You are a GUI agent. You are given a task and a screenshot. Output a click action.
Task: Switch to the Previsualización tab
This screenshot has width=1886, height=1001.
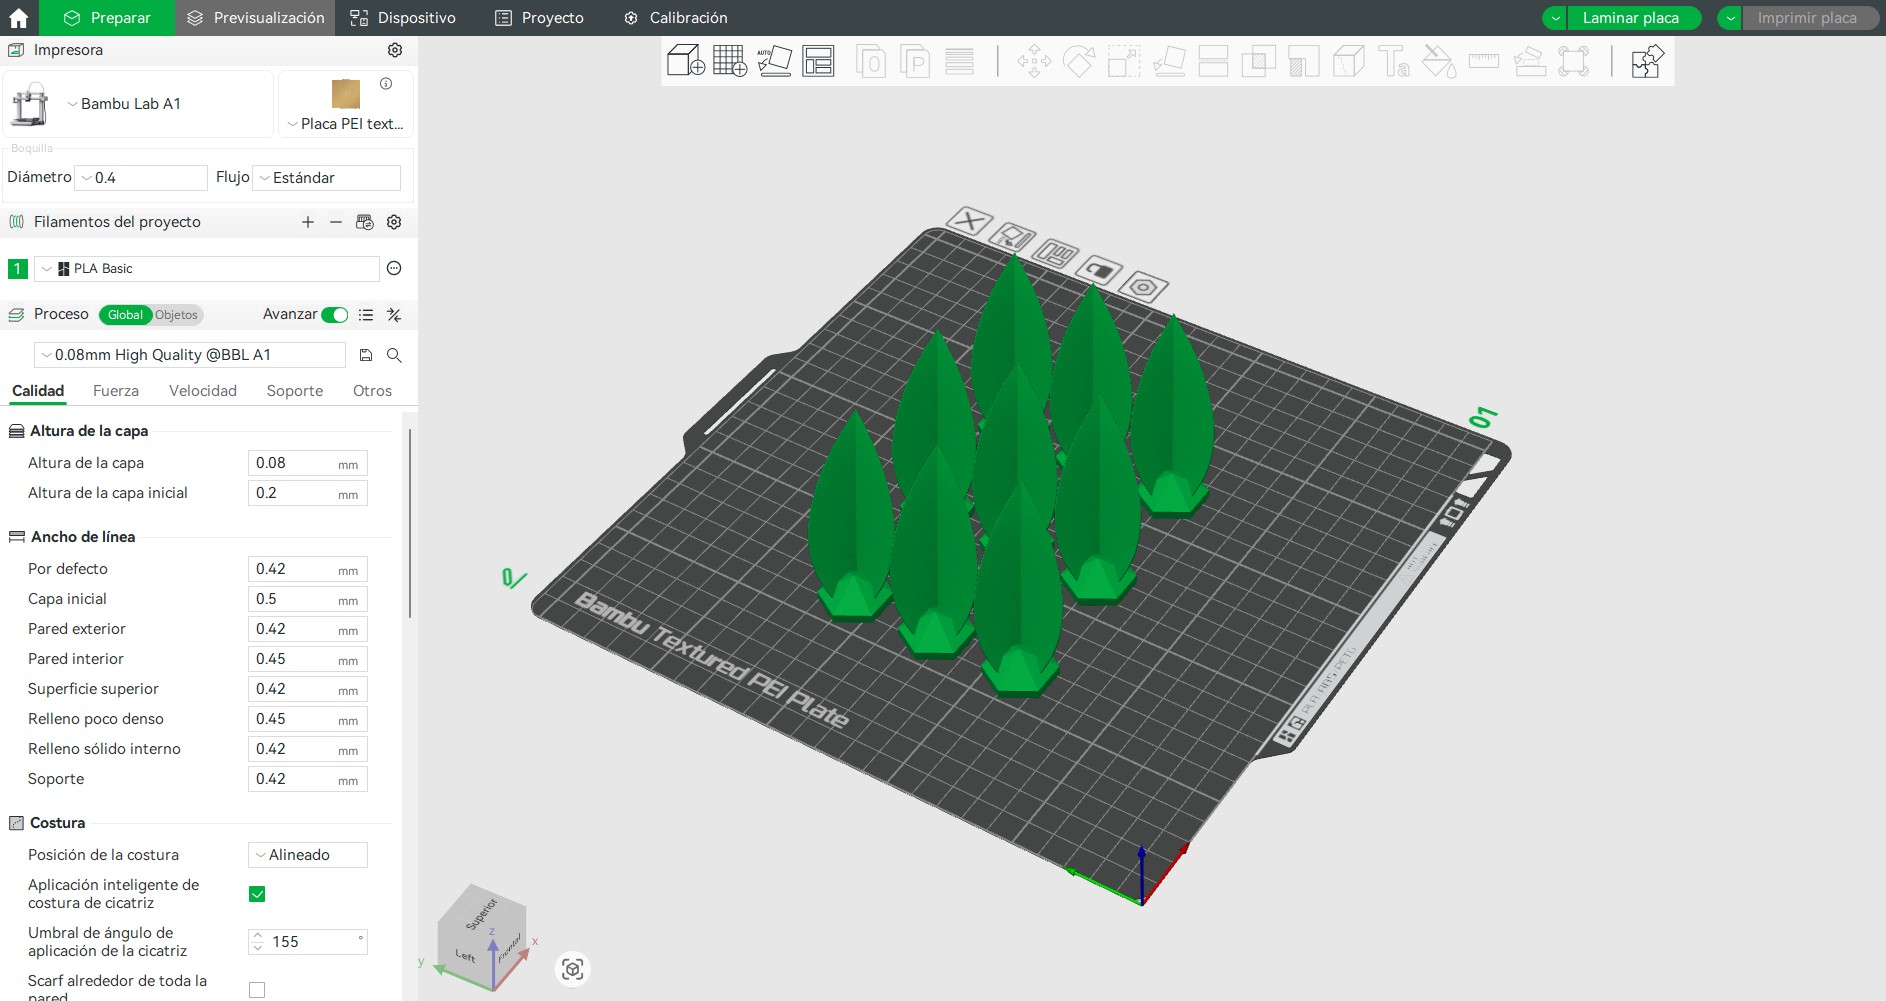click(255, 18)
